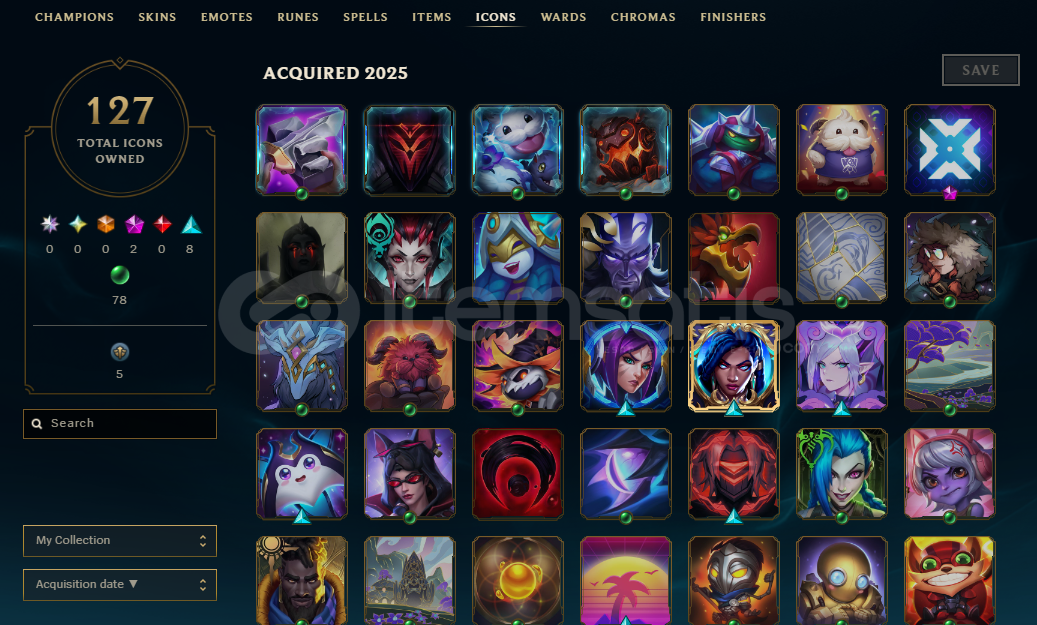Select the red rooster bird icon
The width and height of the screenshot is (1037, 625).
733,257
